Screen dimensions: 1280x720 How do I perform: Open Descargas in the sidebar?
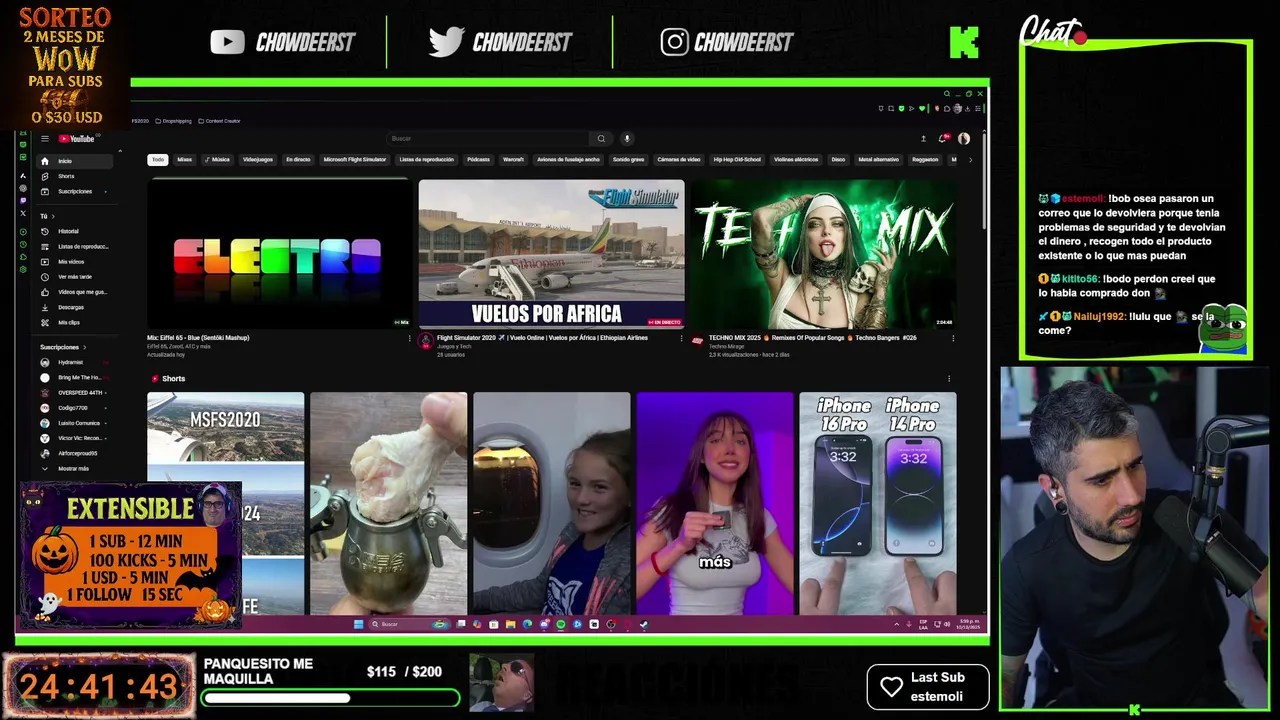[x=77, y=307]
